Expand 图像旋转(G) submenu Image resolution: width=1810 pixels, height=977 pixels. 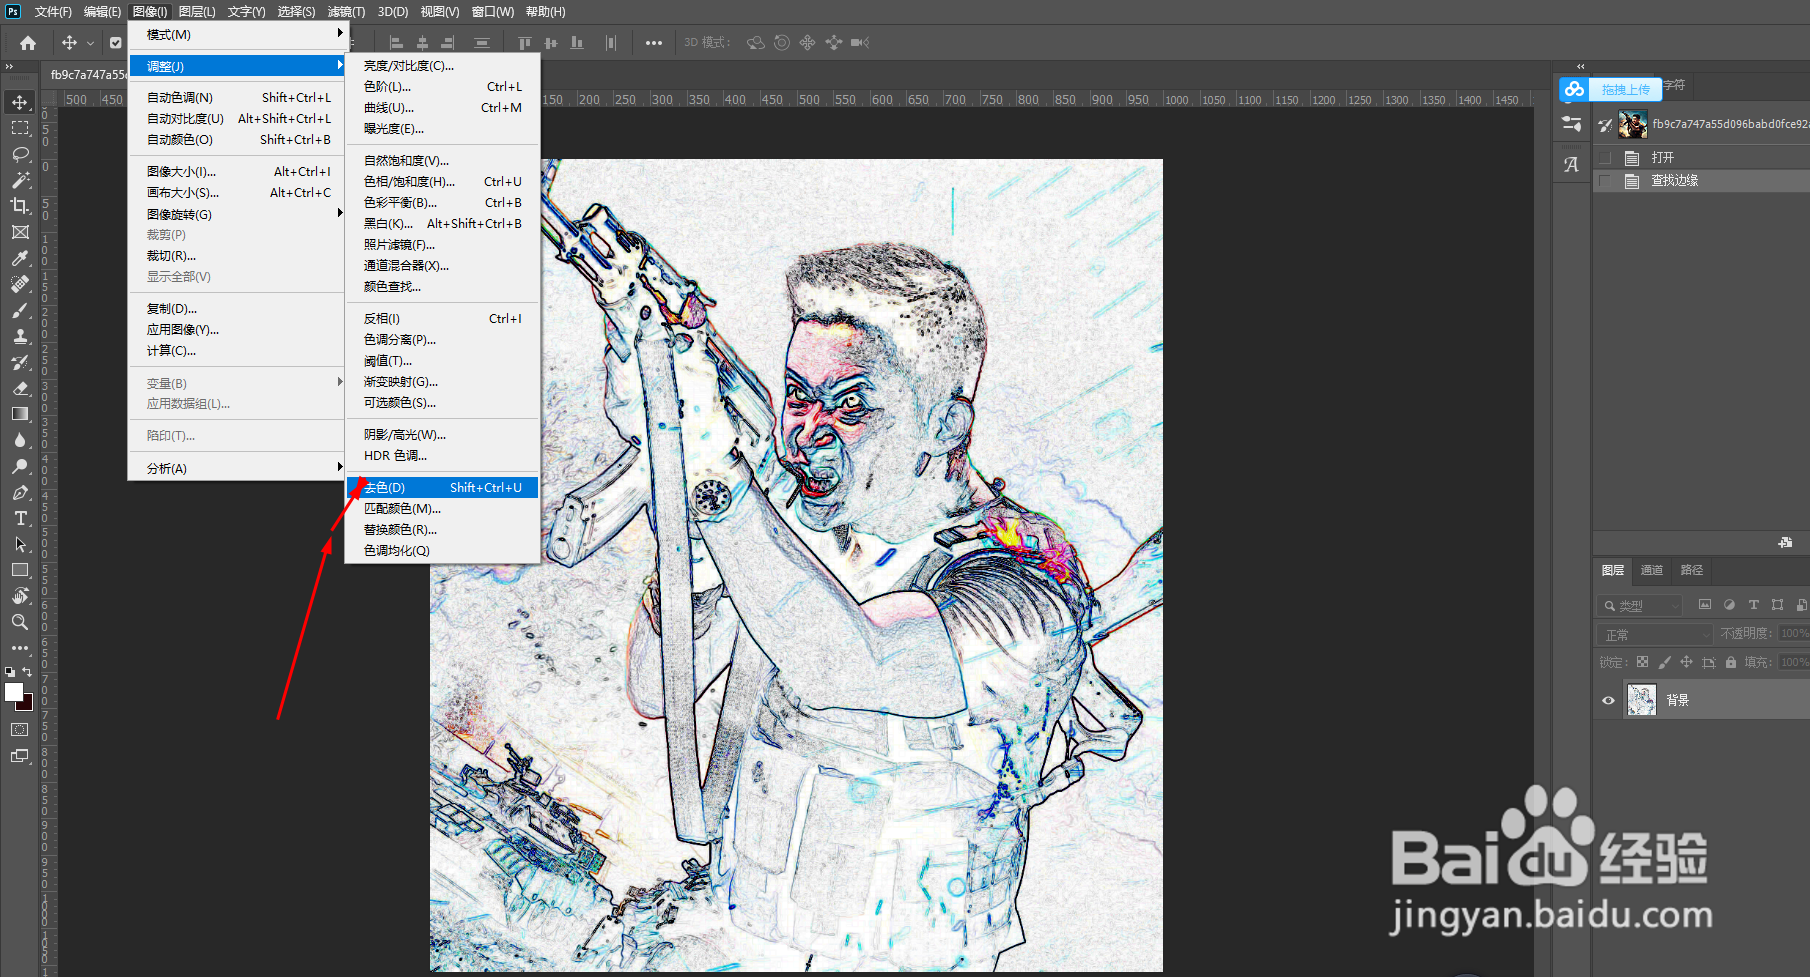[237, 214]
